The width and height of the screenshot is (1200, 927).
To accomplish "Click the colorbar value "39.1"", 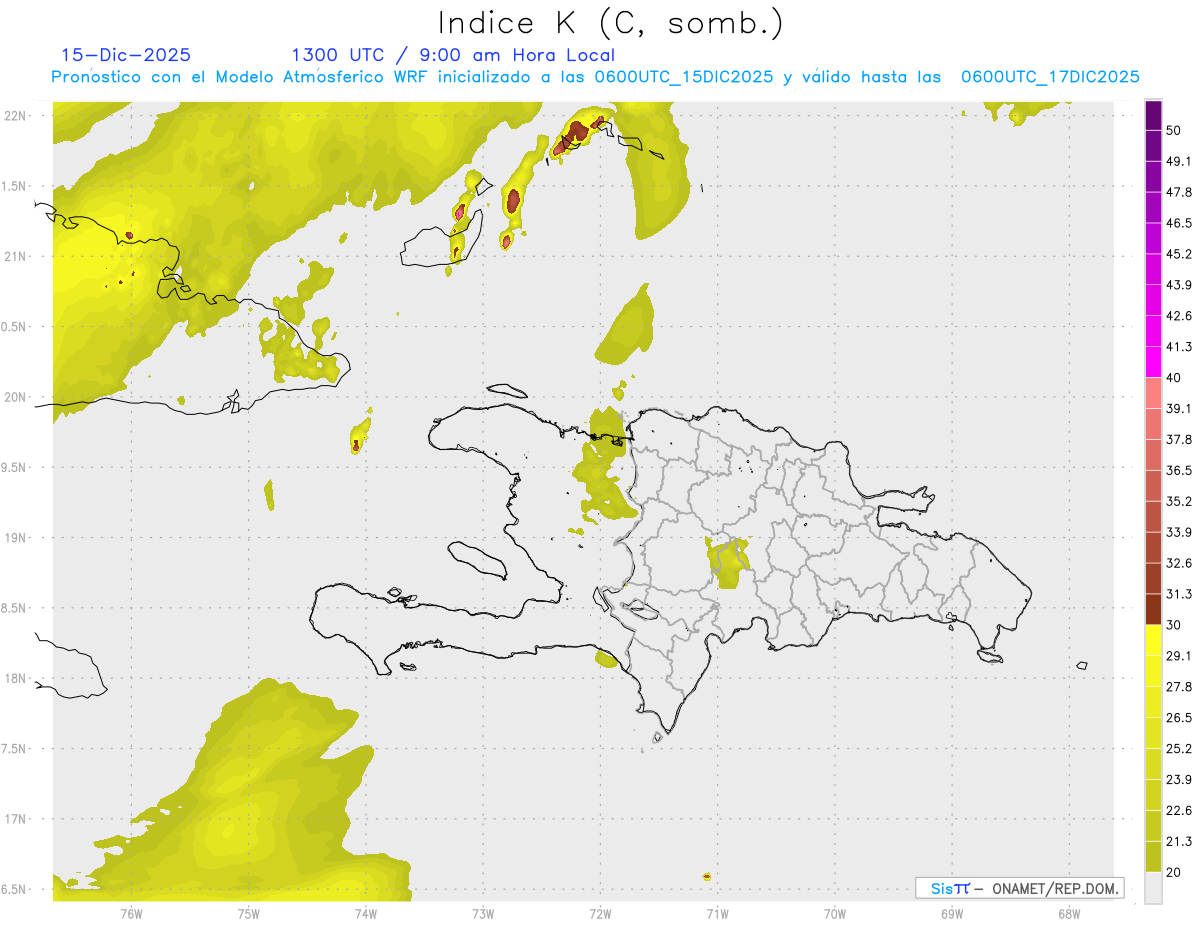I will tap(1179, 408).
